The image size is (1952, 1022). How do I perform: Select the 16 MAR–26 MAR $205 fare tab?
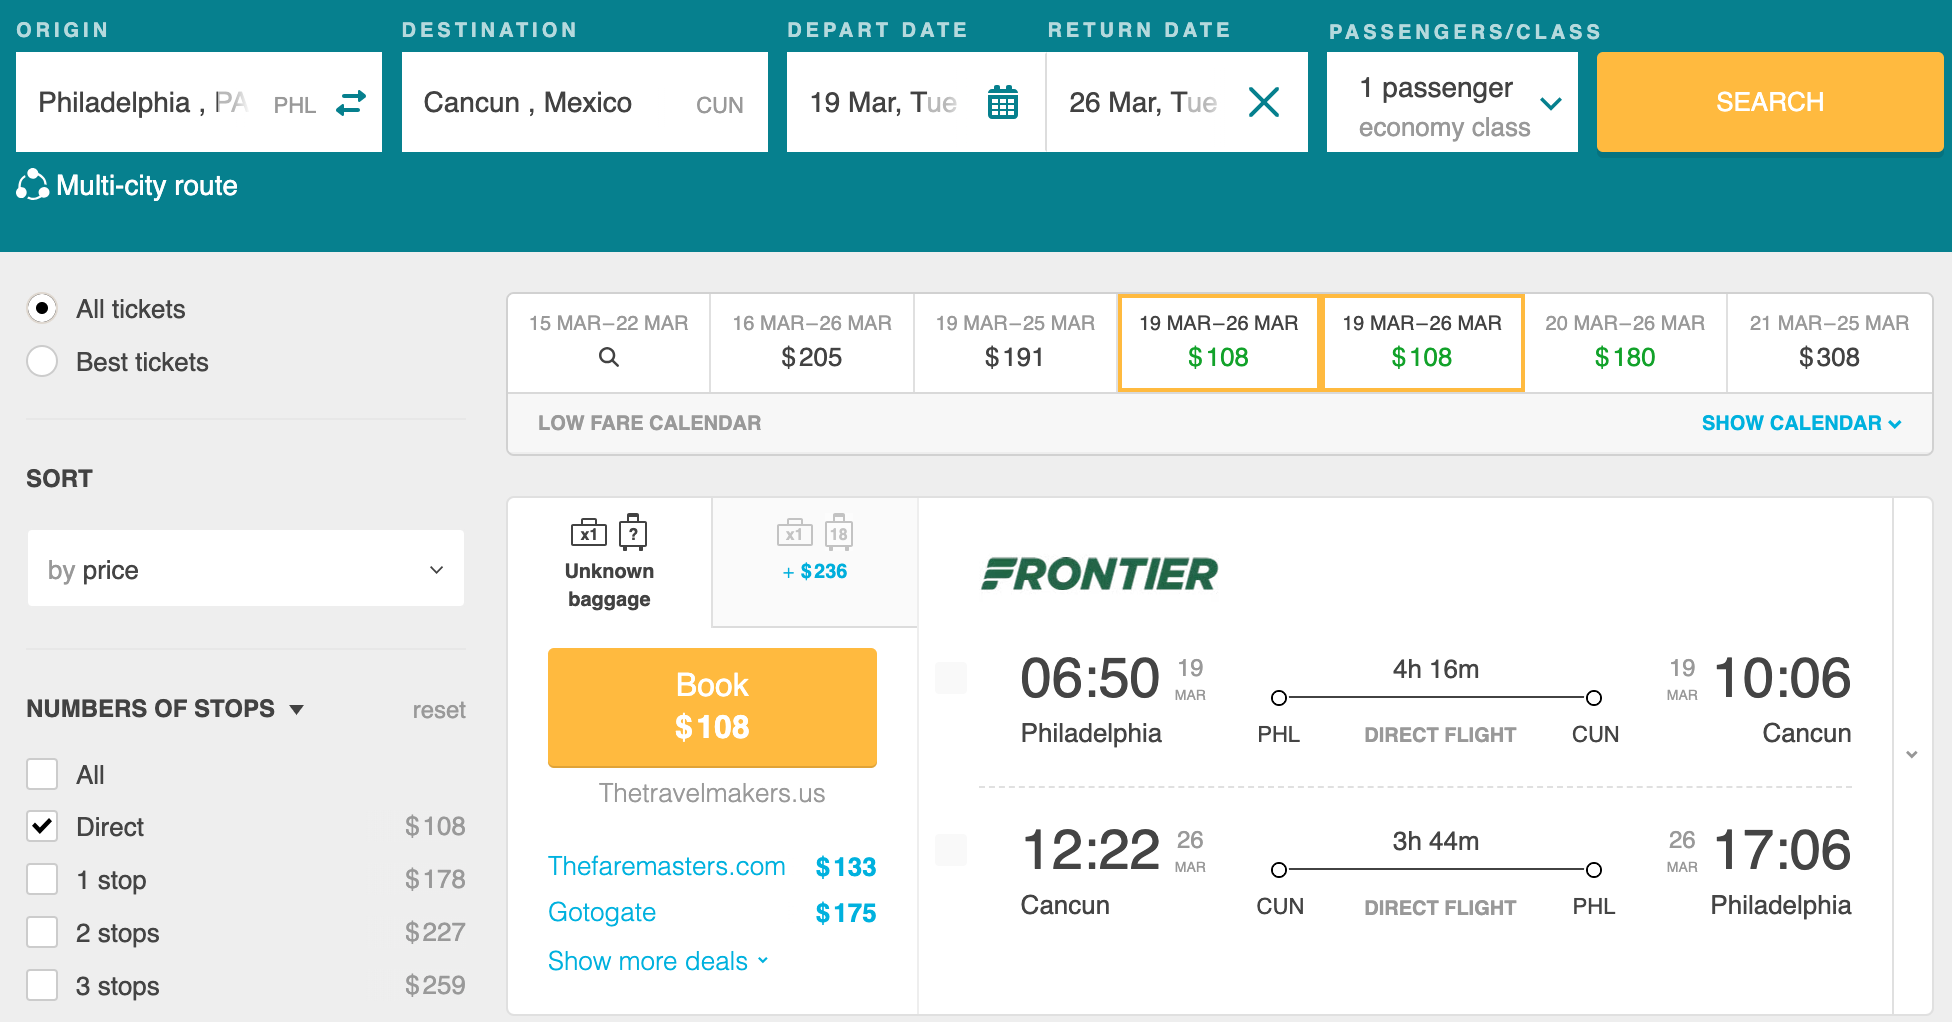[x=811, y=342]
